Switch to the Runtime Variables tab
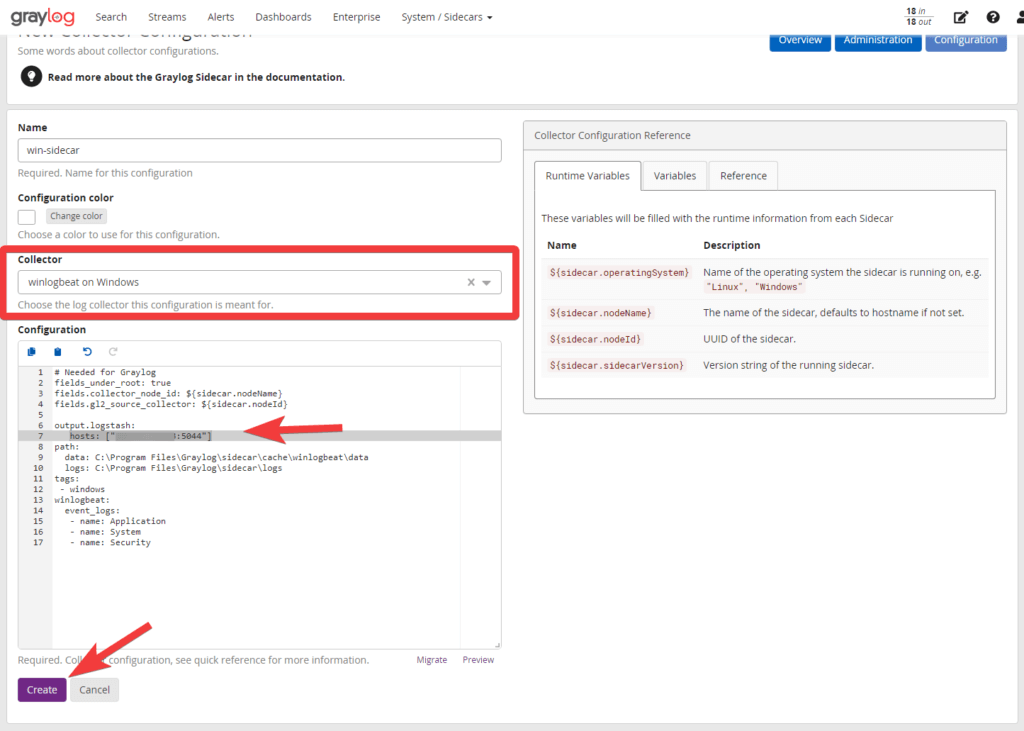 [x=588, y=176]
